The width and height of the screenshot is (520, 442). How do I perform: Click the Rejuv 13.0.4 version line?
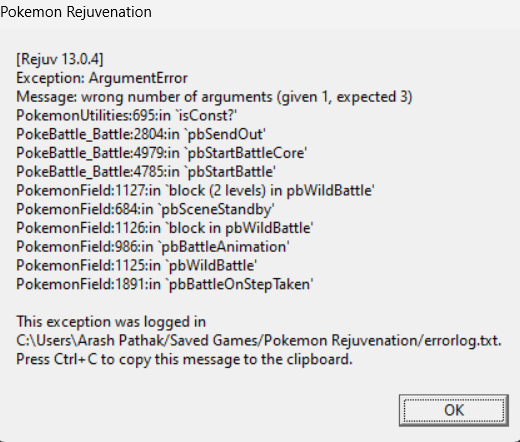coord(60,59)
